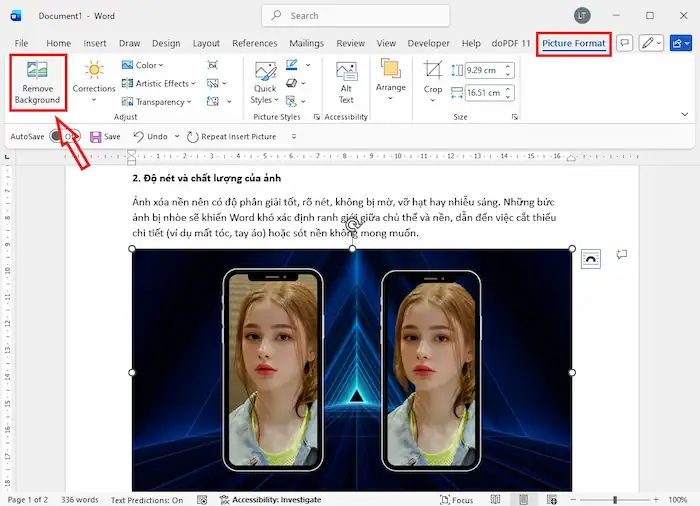700x506 pixels.
Task: Switch to the Insert tab
Action: [x=95, y=43]
